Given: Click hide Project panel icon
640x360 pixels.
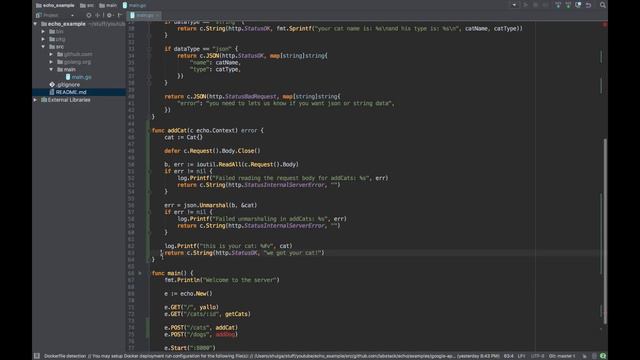Looking at the screenshot, I should click(x=120, y=15).
